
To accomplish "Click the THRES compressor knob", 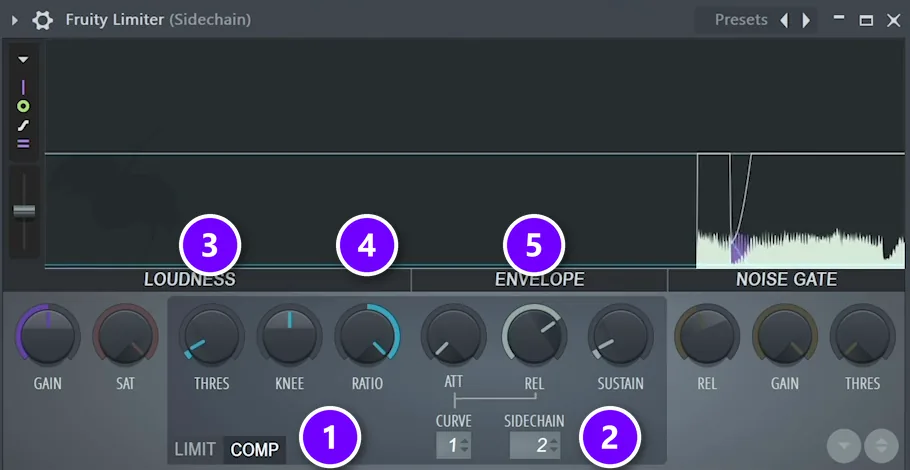I will click(x=211, y=335).
